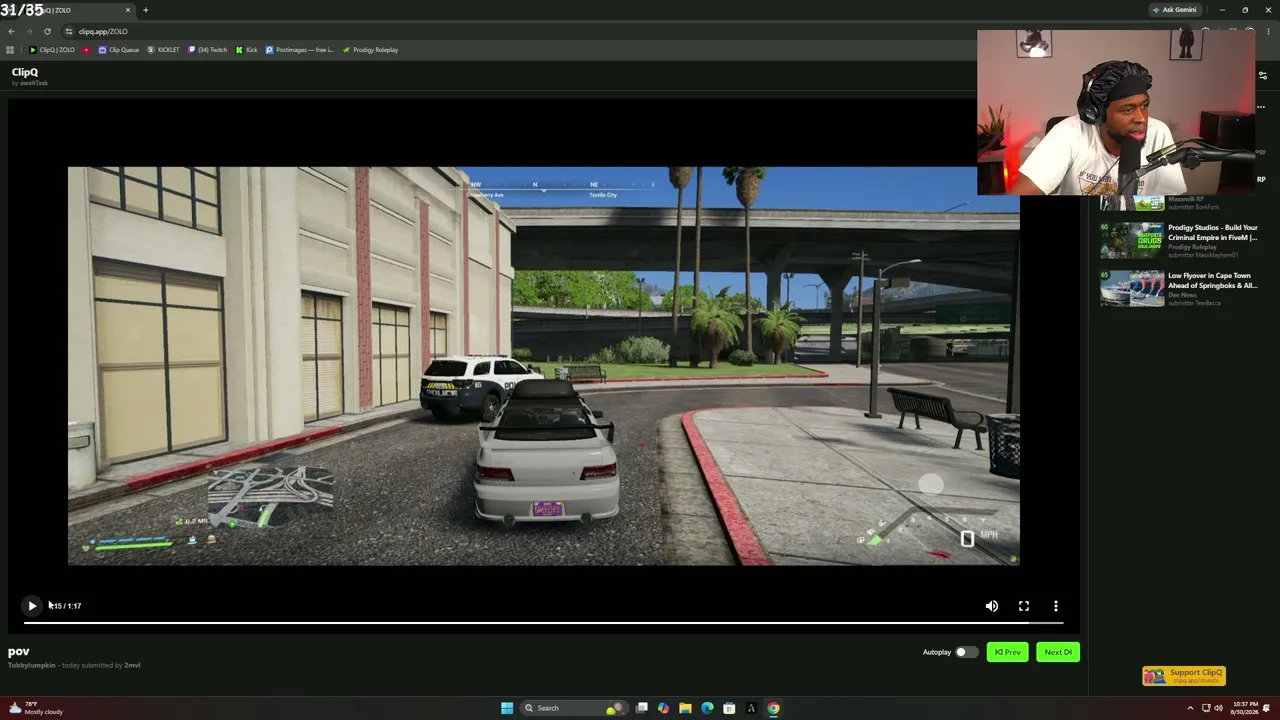Mute the video volume speaker icon

[992, 606]
